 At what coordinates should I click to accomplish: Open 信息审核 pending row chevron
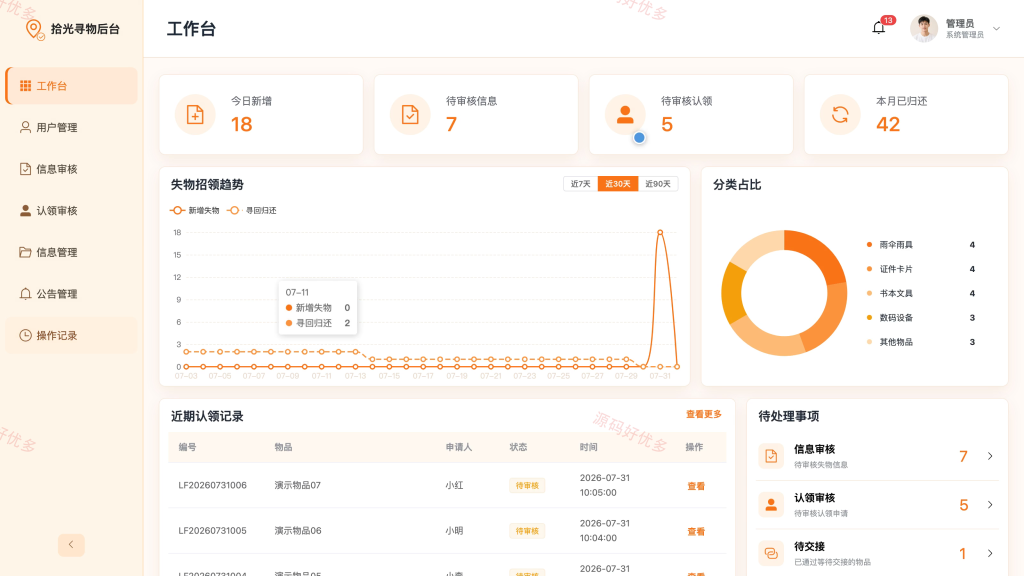pyautogui.click(x=990, y=456)
